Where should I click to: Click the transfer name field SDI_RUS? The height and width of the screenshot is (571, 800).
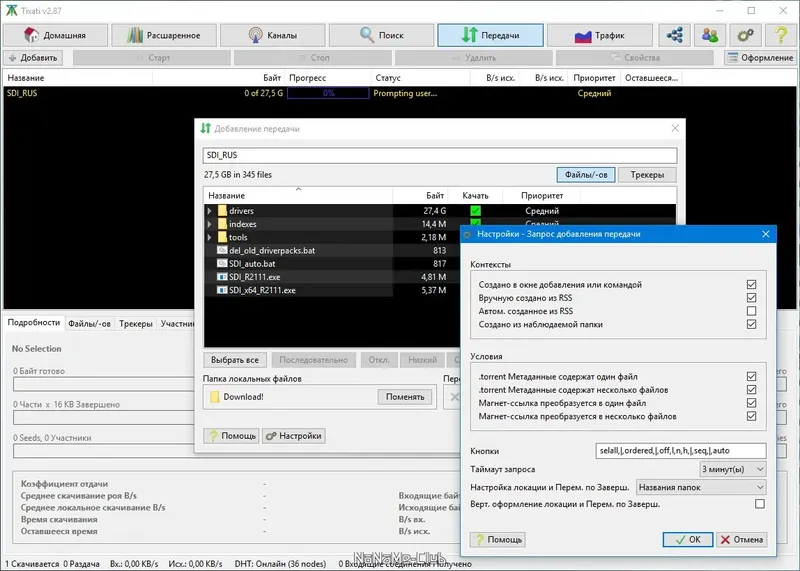click(440, 155)
